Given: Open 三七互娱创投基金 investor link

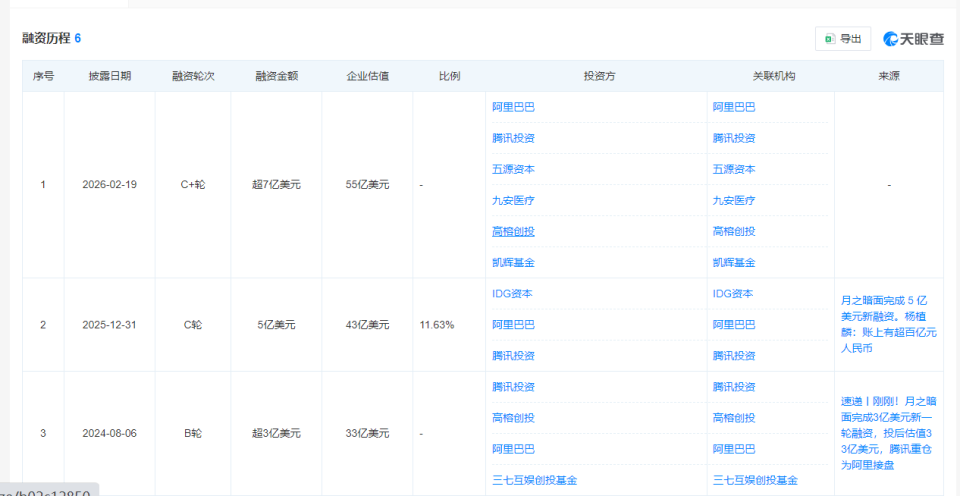Looking at the screenshot, I should 534,480.
